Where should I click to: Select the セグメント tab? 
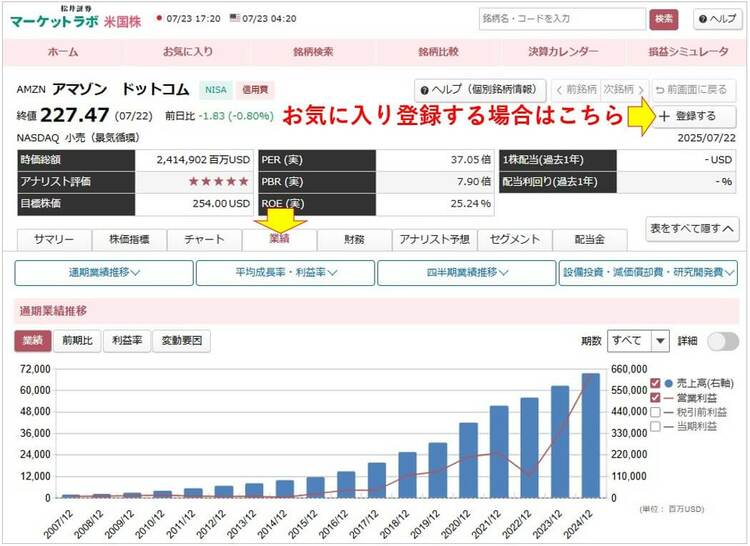tap(515, 240)
